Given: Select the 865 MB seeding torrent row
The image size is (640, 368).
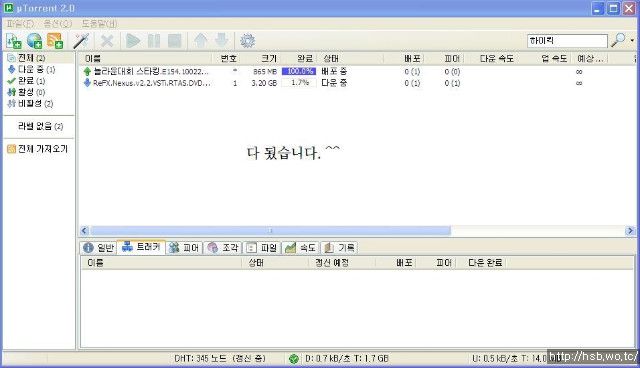Looking at the screenshot, I should click(x=357, y=71).
